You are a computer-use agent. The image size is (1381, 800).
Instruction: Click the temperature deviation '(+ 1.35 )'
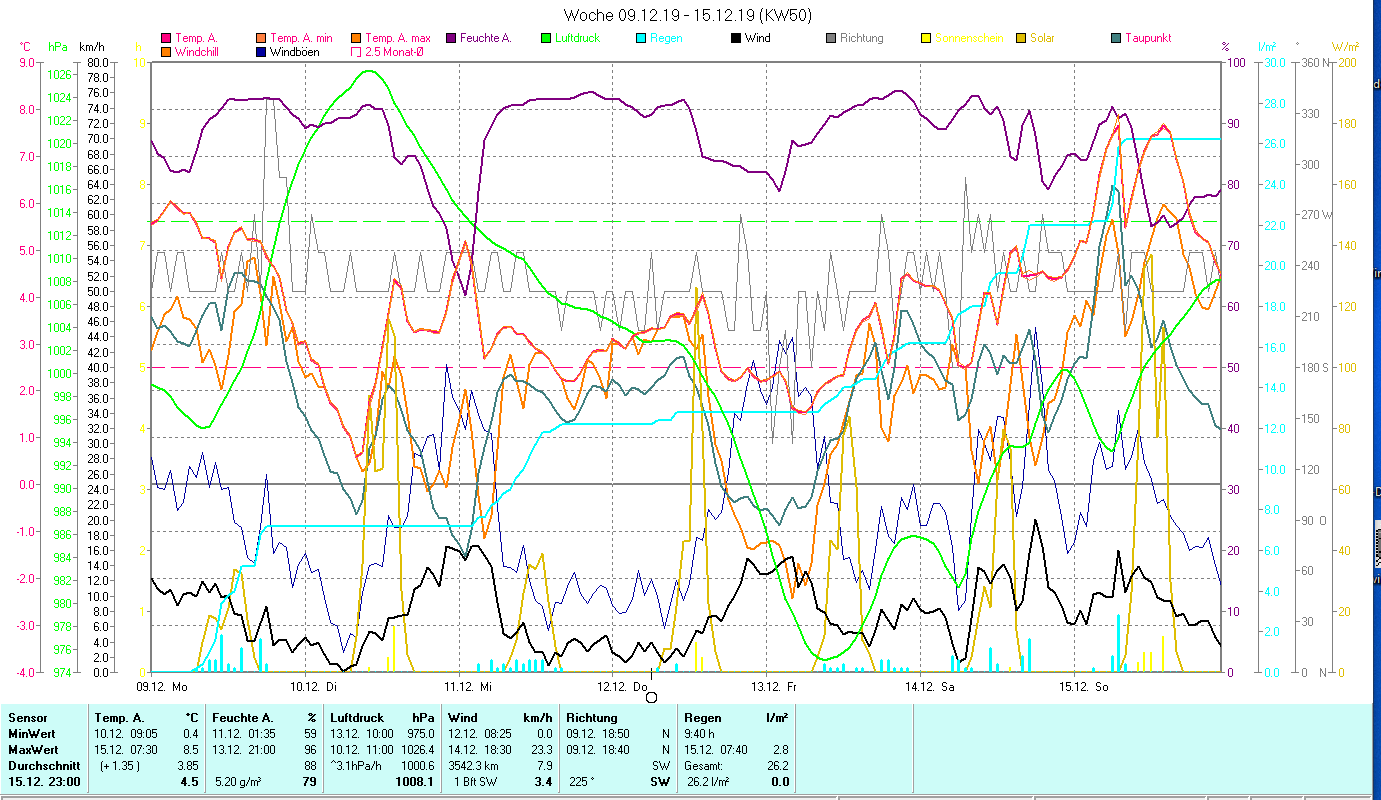[x=120, y=766]
